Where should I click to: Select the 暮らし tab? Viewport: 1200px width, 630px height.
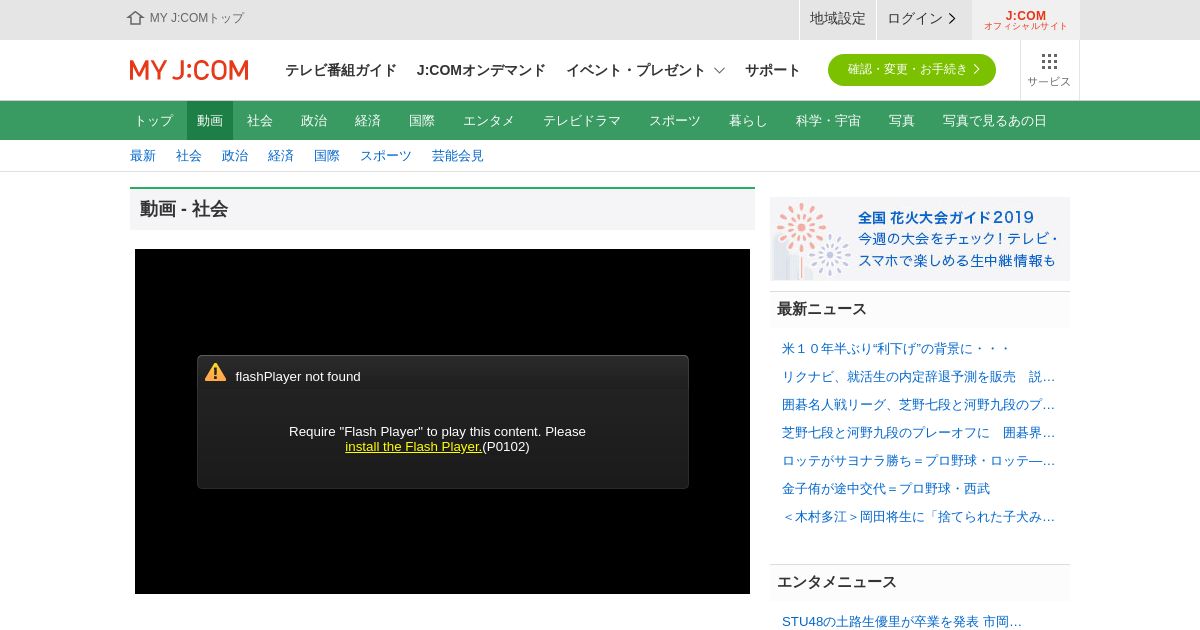pos(748,121)
